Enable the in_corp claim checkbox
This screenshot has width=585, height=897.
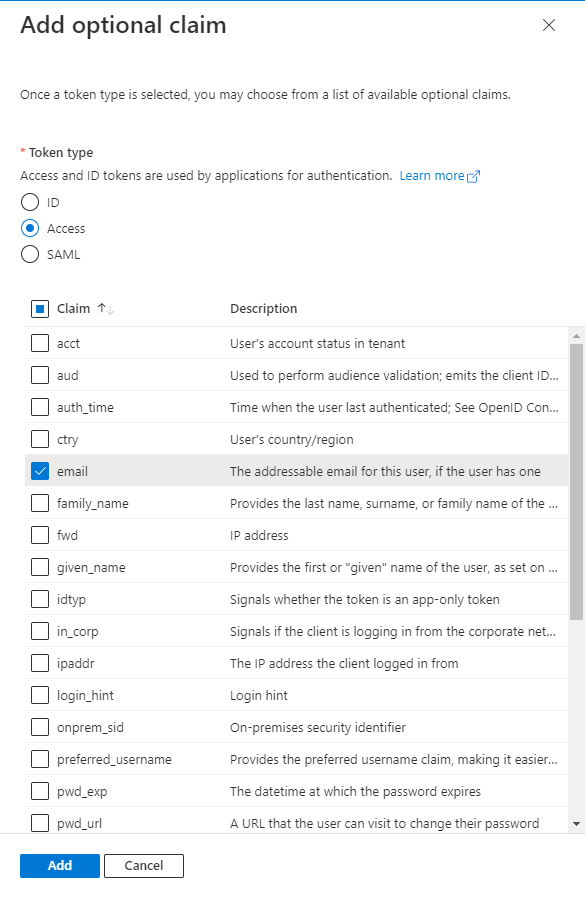coord(39,632)
